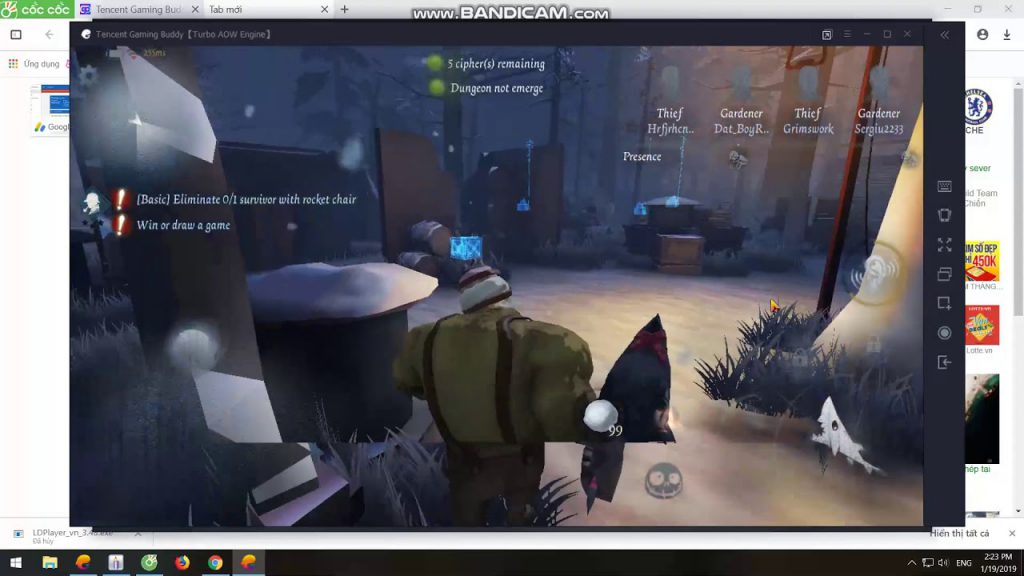Click the exit/back icon in emulator sidebar

944,362
